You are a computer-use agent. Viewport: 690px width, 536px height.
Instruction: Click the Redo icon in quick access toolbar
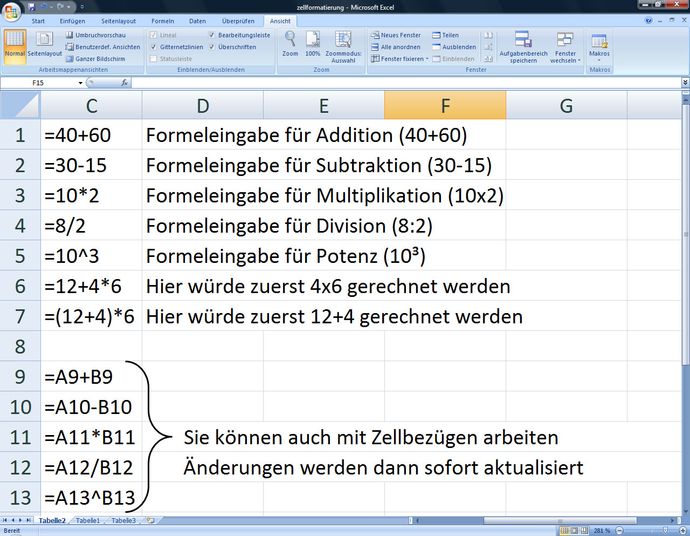(x=60, y=7)
